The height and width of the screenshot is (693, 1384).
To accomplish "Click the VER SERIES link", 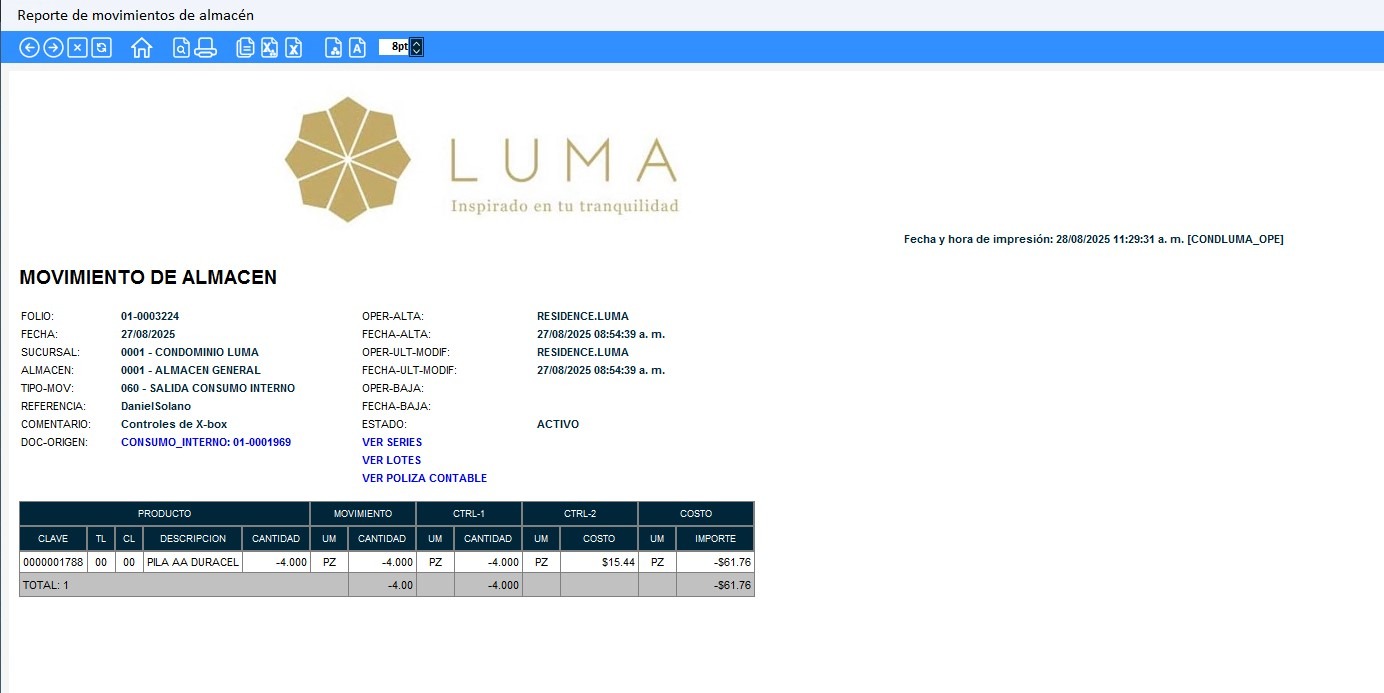I will tap(392, 442).
